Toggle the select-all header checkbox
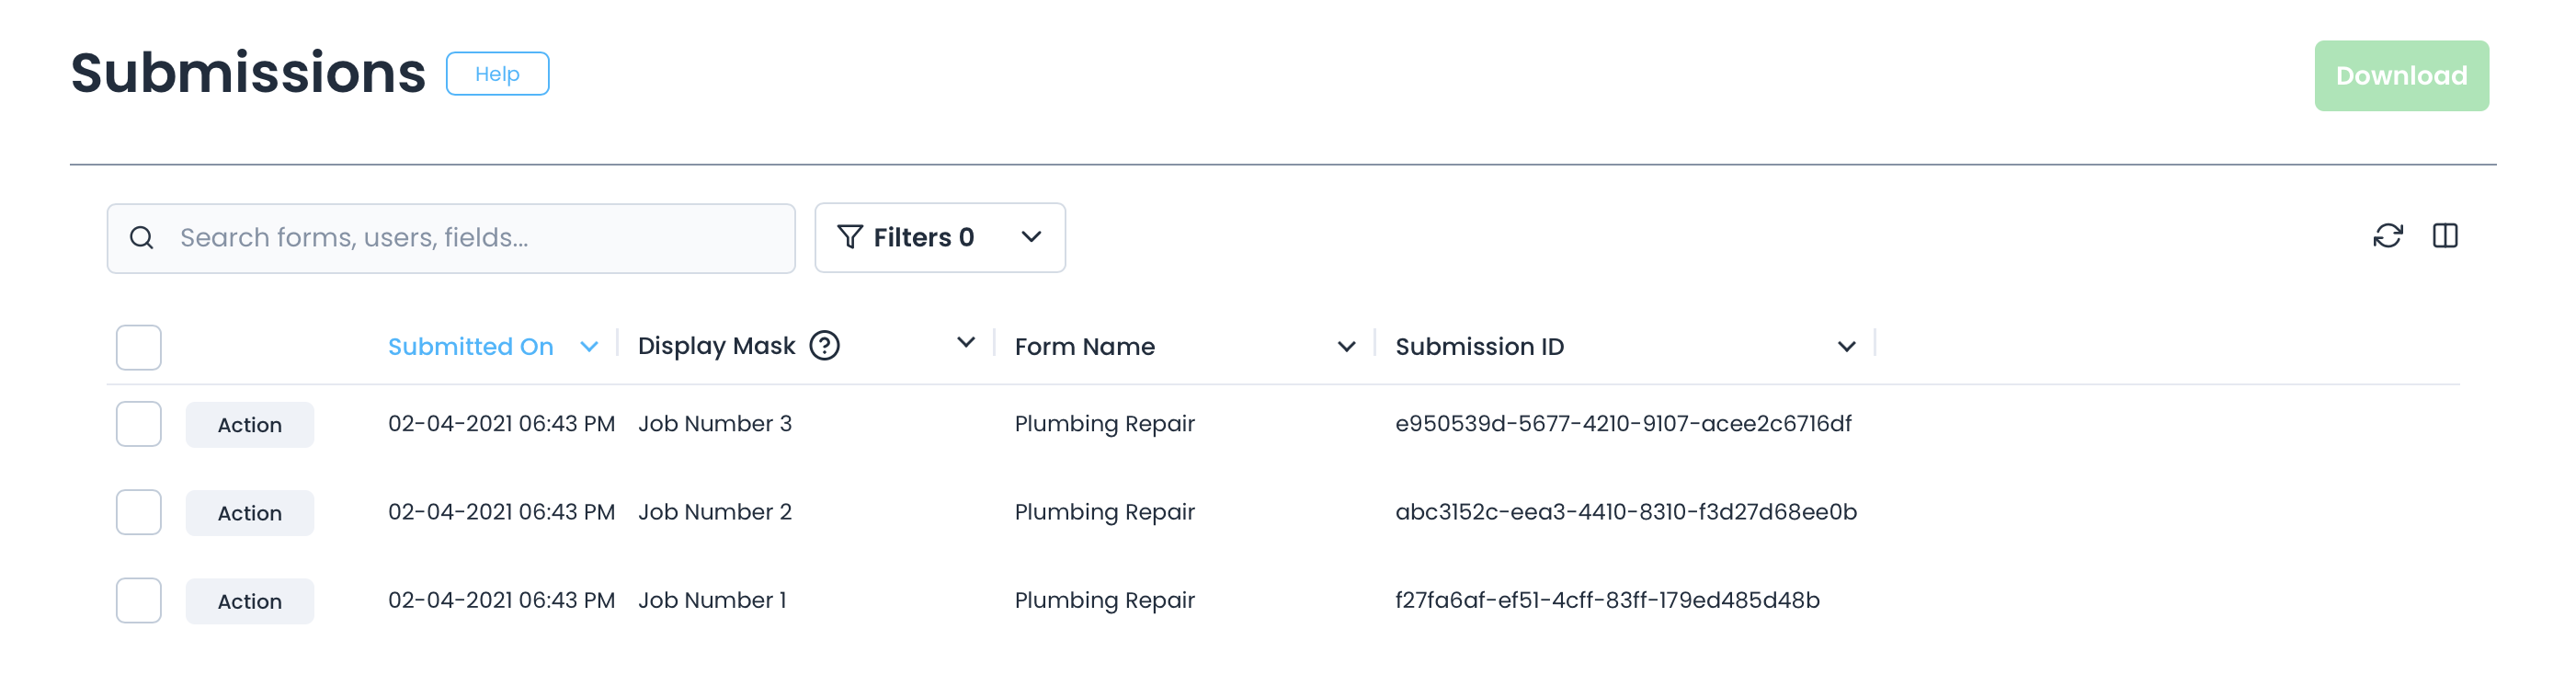Viewport: 2576px width, 686px height. (138, 347)
